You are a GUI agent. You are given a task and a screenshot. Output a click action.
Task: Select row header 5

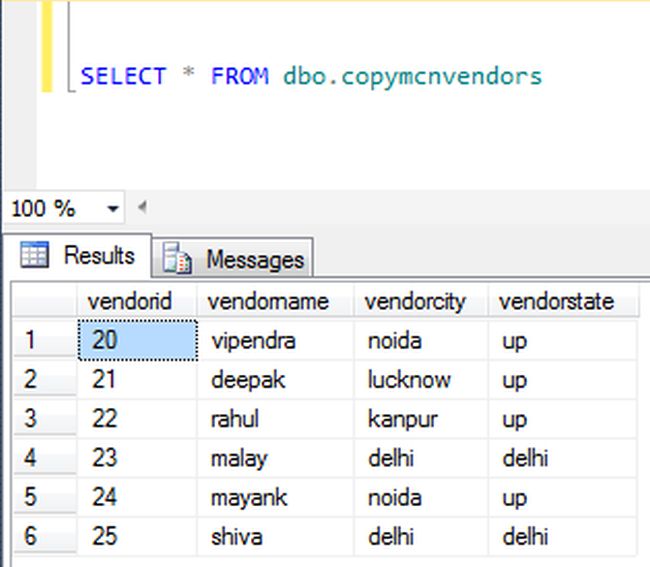point(45,497)
